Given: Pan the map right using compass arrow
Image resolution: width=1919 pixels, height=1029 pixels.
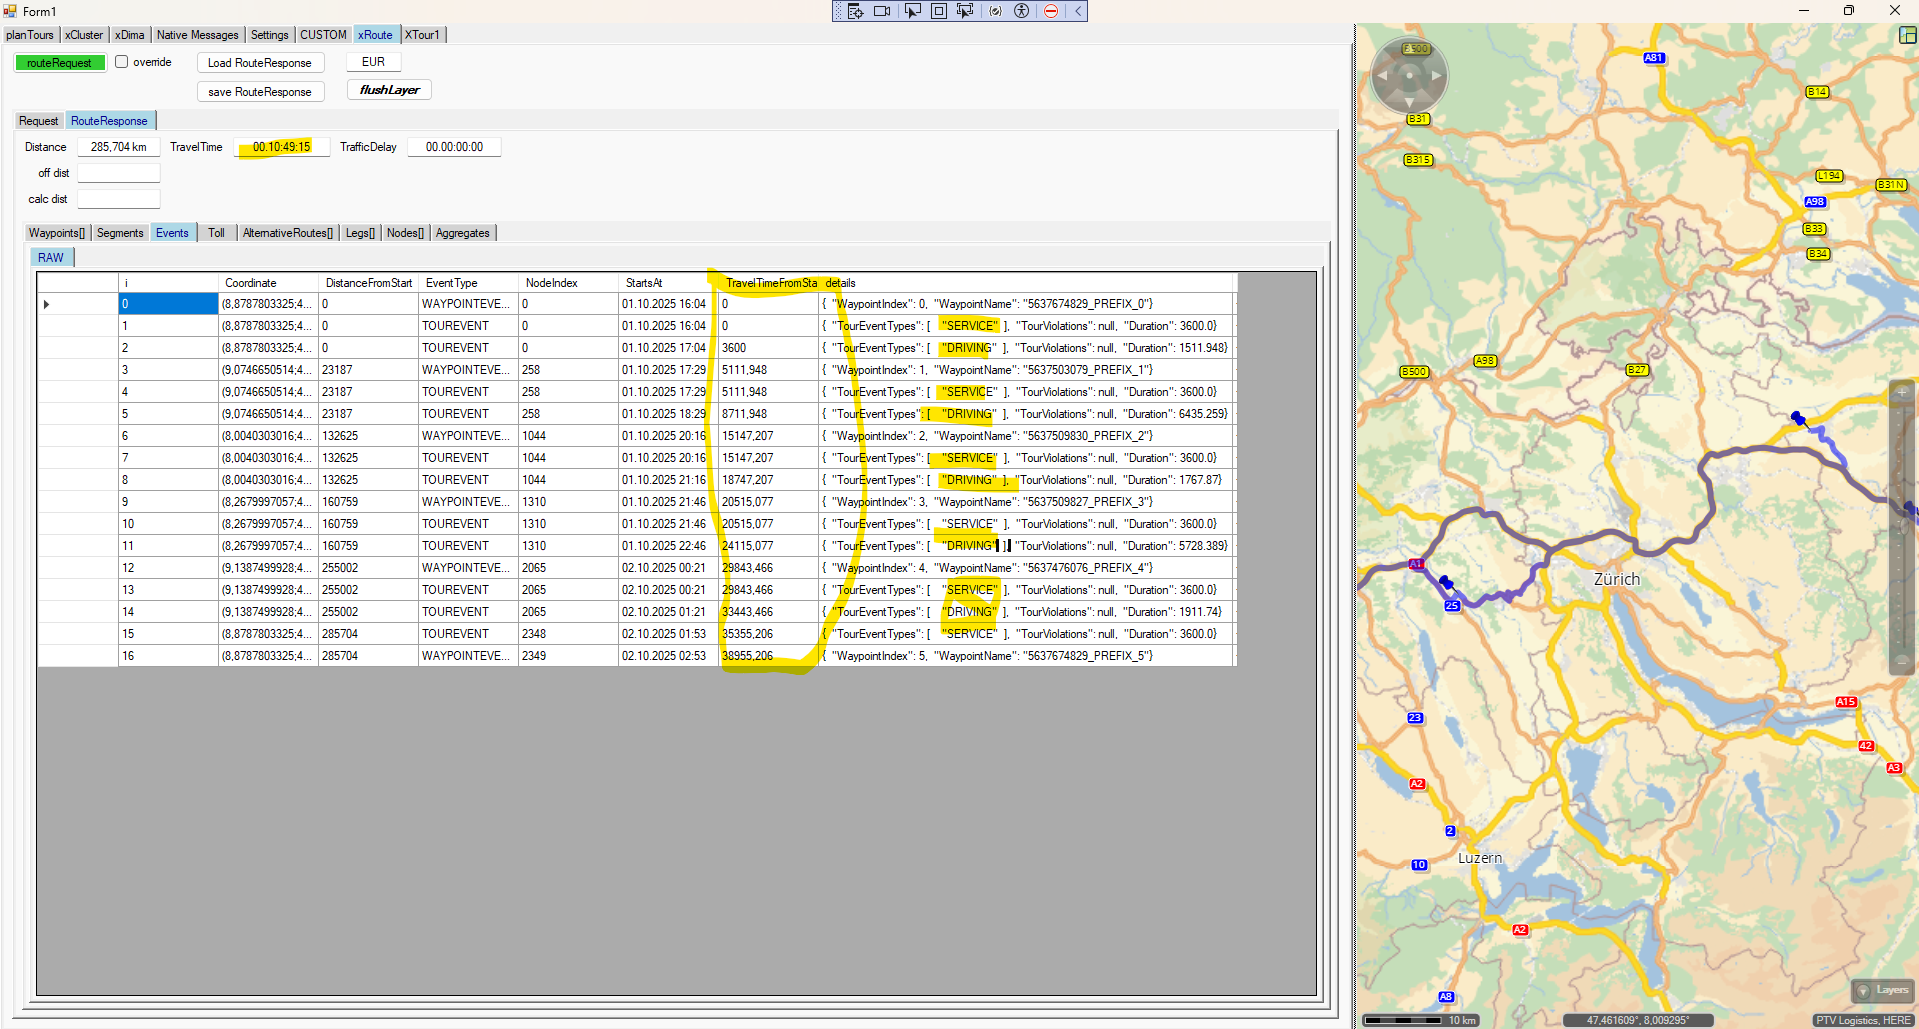Looking at the screenshot, I should 1437,76.
